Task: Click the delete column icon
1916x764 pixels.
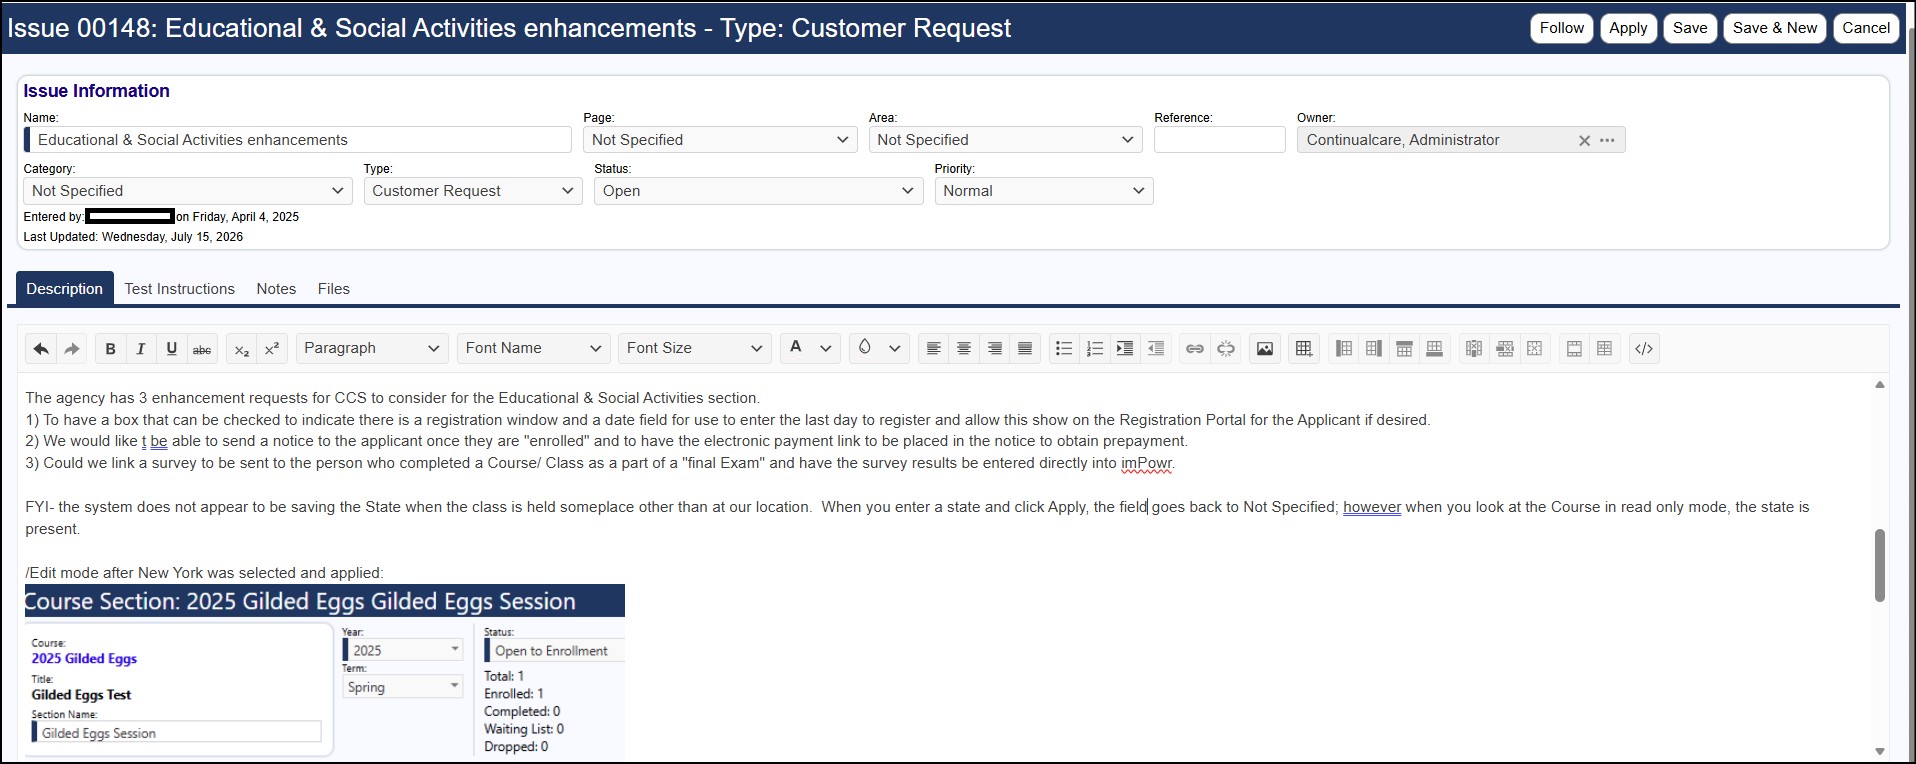Action: tap(1474, 349)
